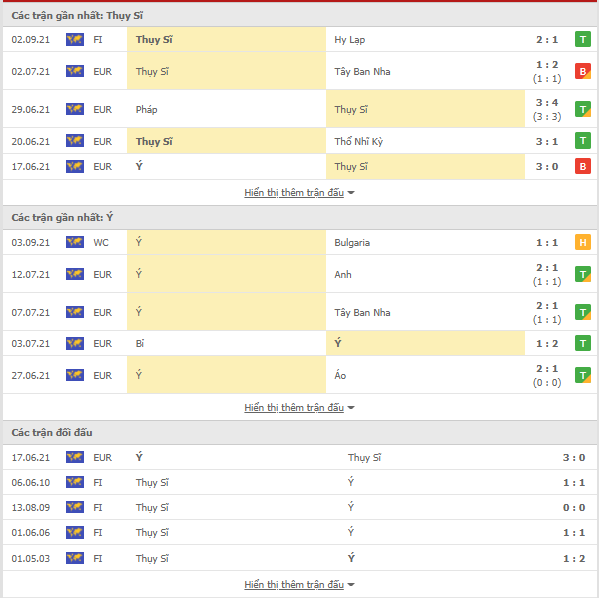The height and width of the screenshot is (598, 599).
Task: Open team Bỉ in 03.07.21 row
Action: tap(140, 344)
